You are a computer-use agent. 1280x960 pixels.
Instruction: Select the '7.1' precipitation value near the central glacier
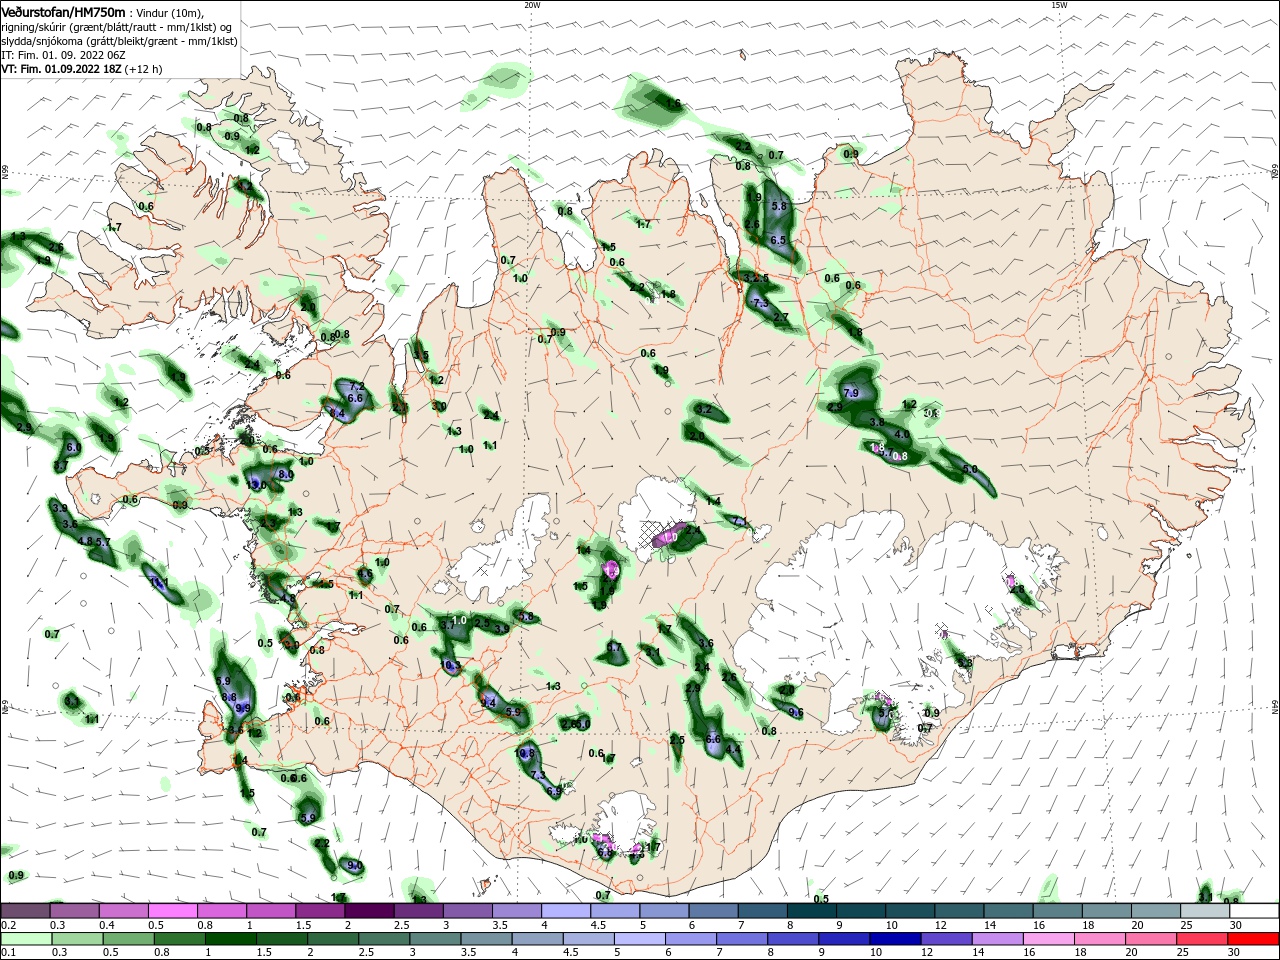pos(739,521)
